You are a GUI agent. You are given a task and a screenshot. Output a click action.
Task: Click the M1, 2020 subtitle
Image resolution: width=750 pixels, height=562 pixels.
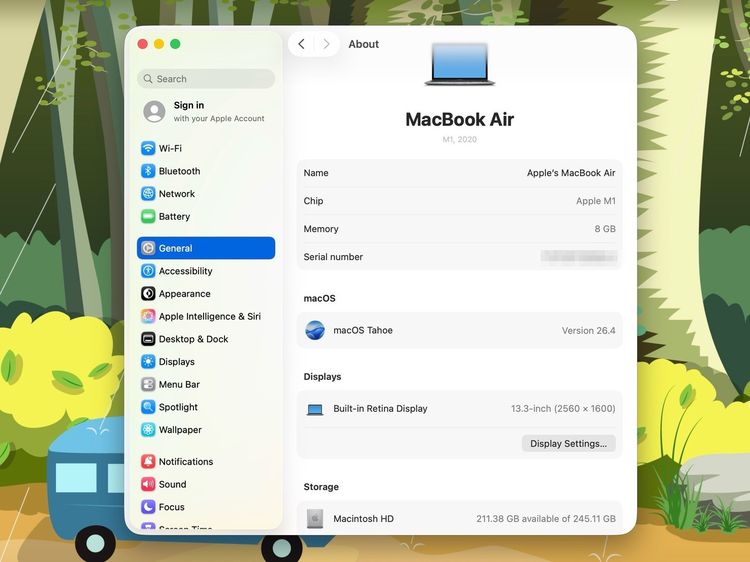tap(460, 140)
